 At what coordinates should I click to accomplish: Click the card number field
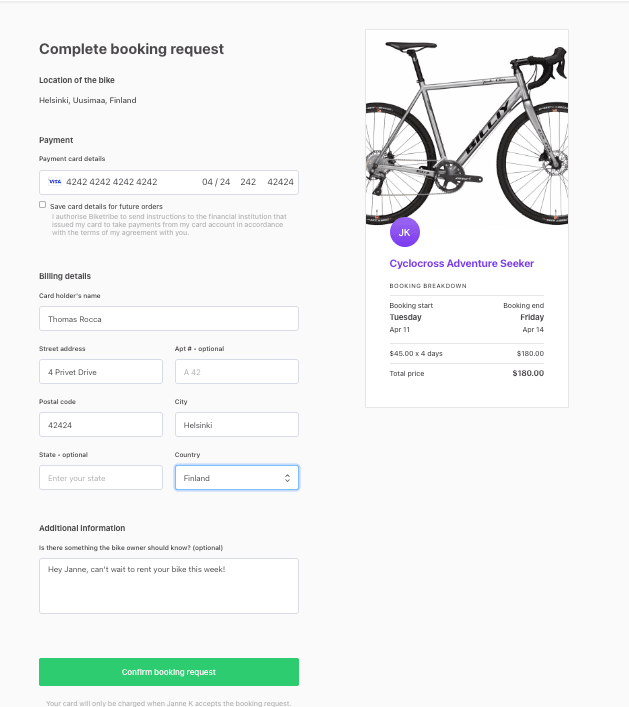(x=112, y=182)
